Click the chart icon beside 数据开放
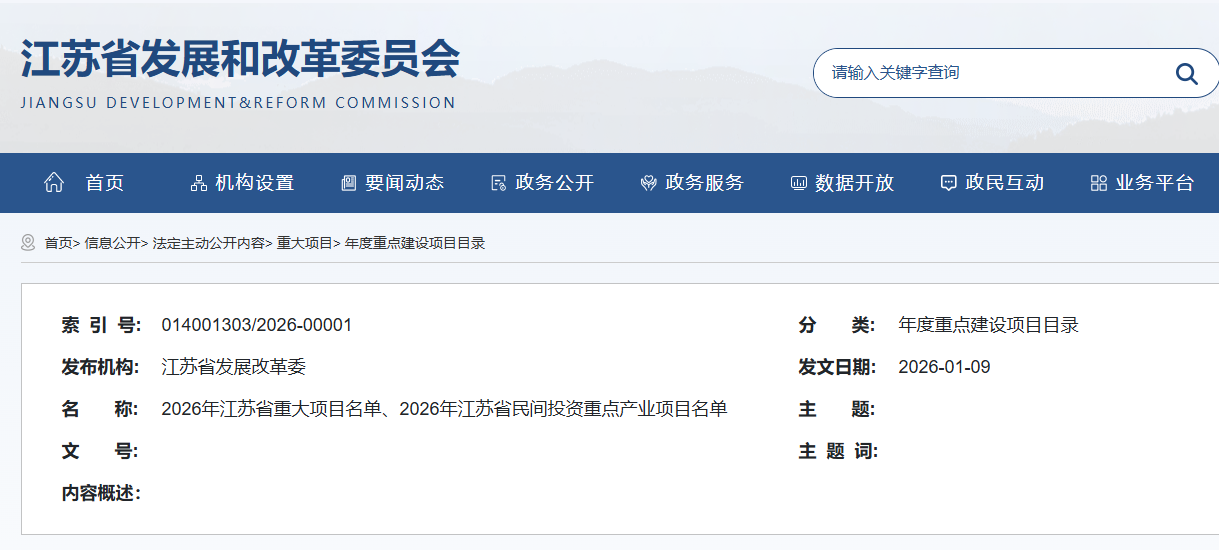 (x=798, y=183)
